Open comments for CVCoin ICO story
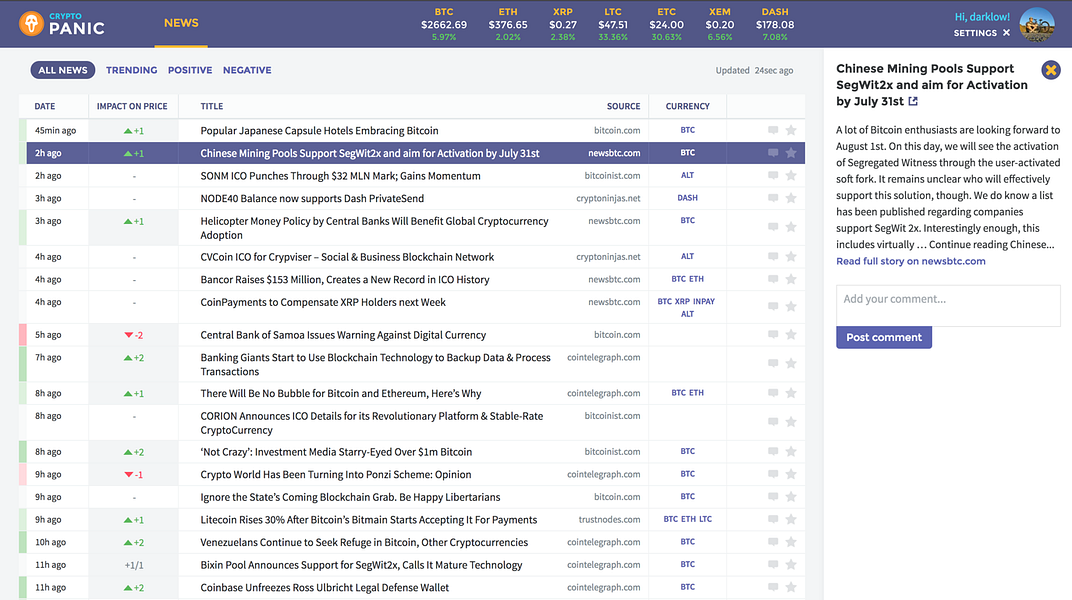 [x=773, y=257]
